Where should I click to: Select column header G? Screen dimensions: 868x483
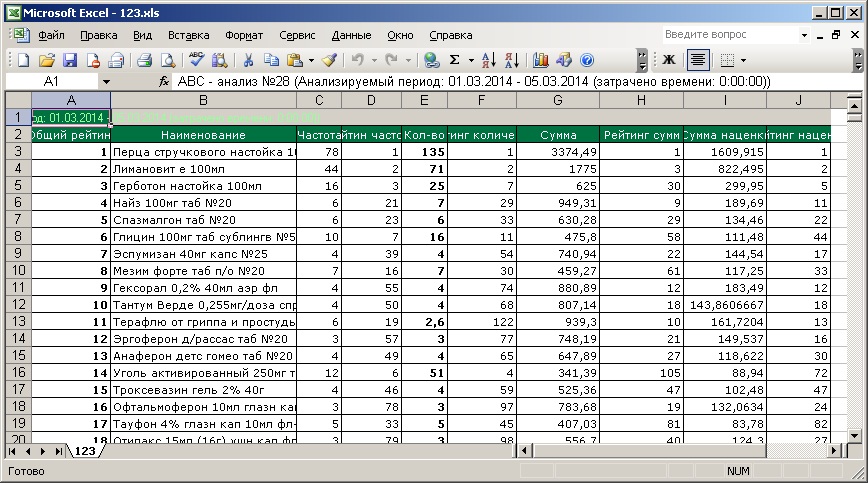[557, 100]
